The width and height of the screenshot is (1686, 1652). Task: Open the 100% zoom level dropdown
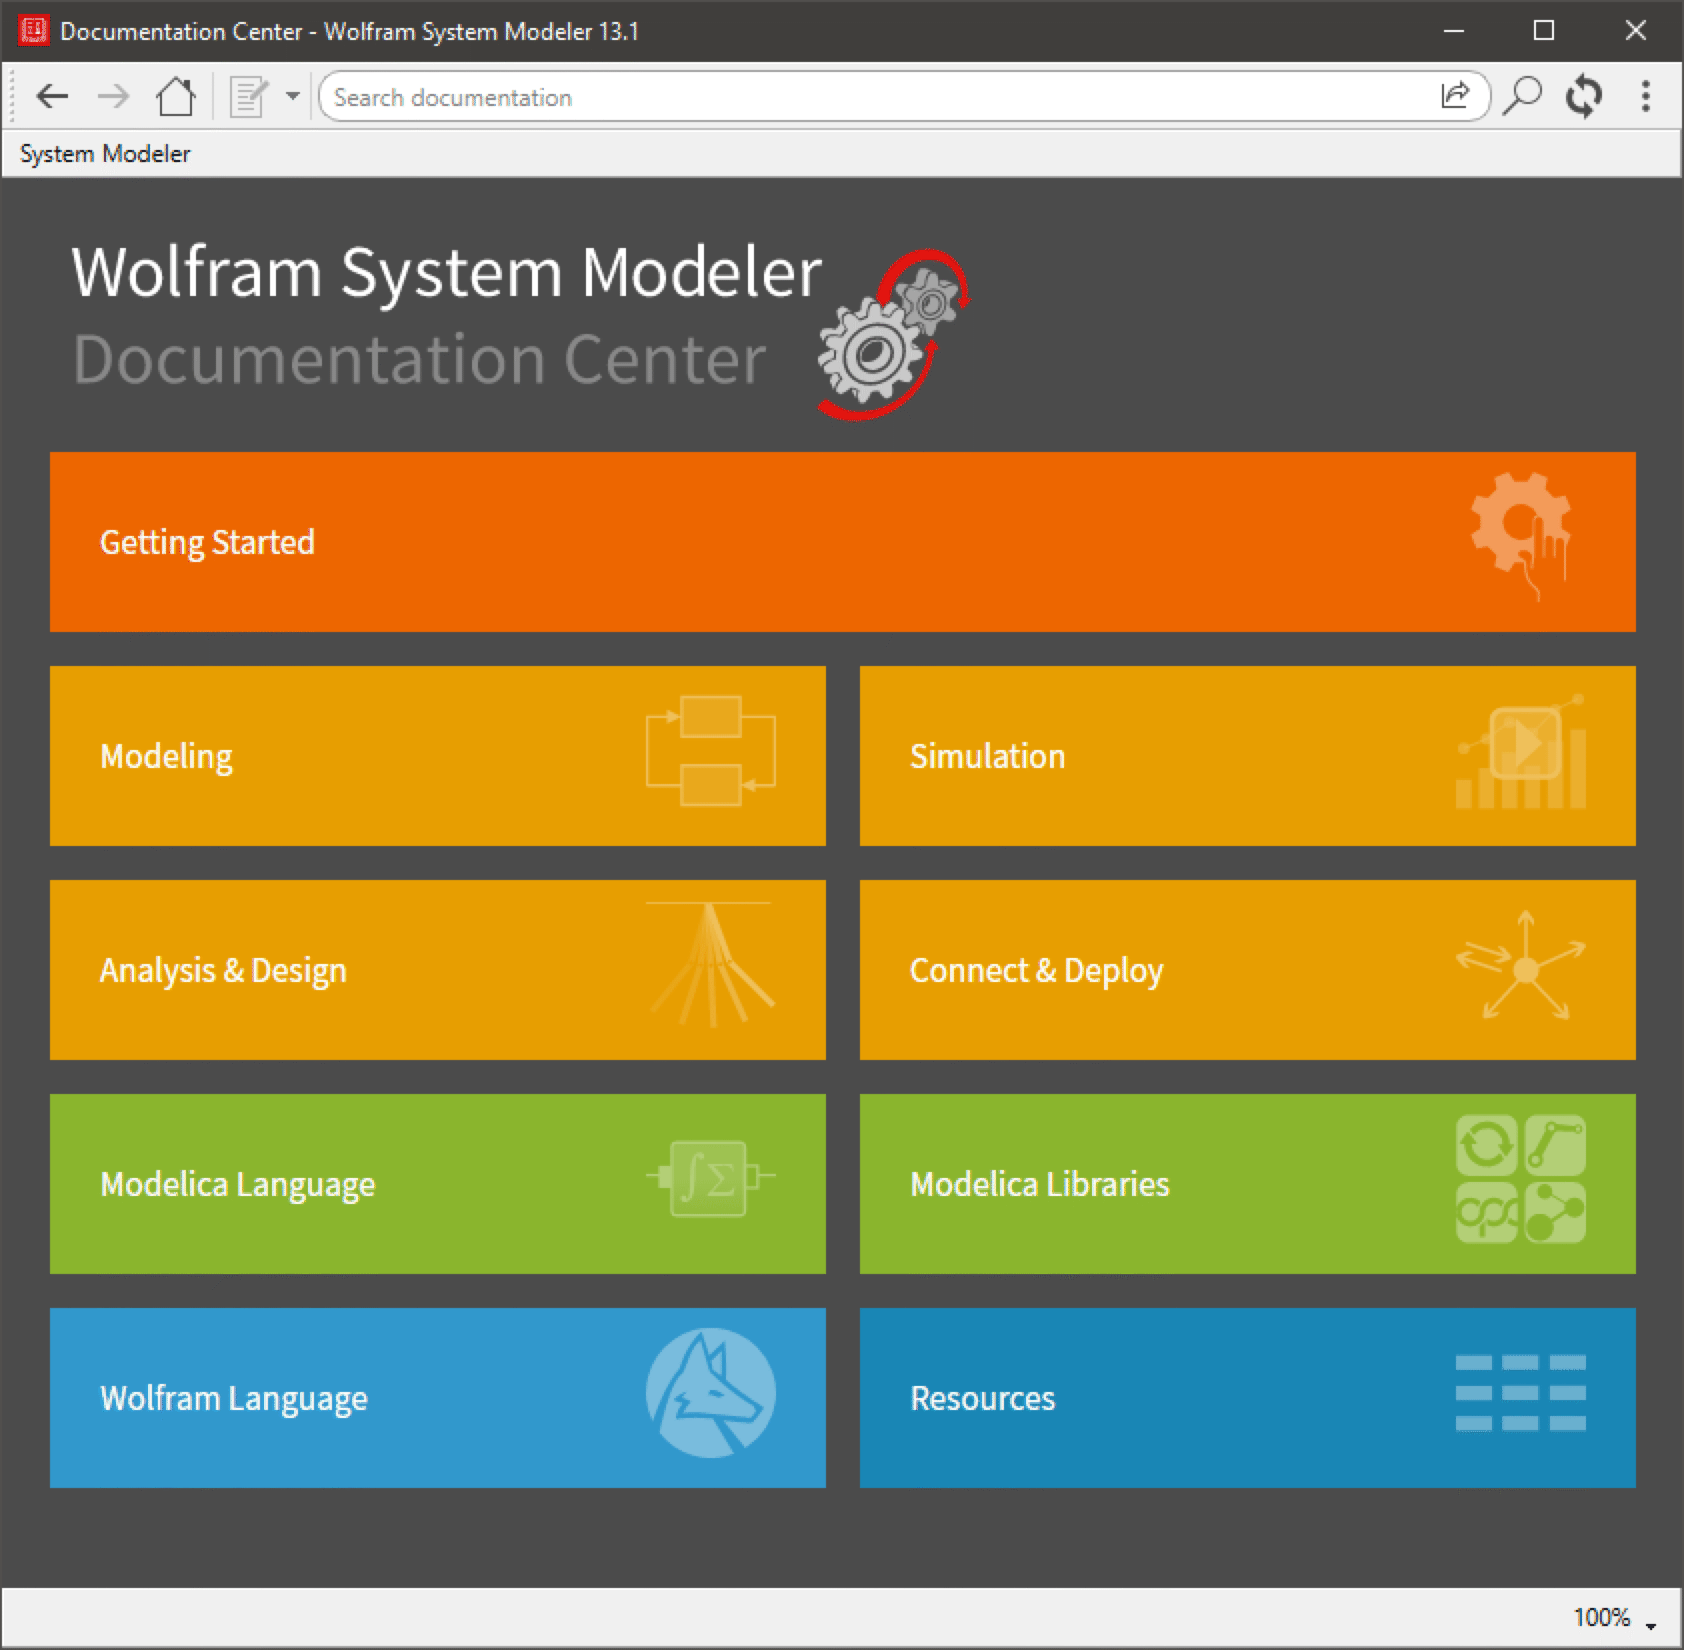tap(1615, 1618)
